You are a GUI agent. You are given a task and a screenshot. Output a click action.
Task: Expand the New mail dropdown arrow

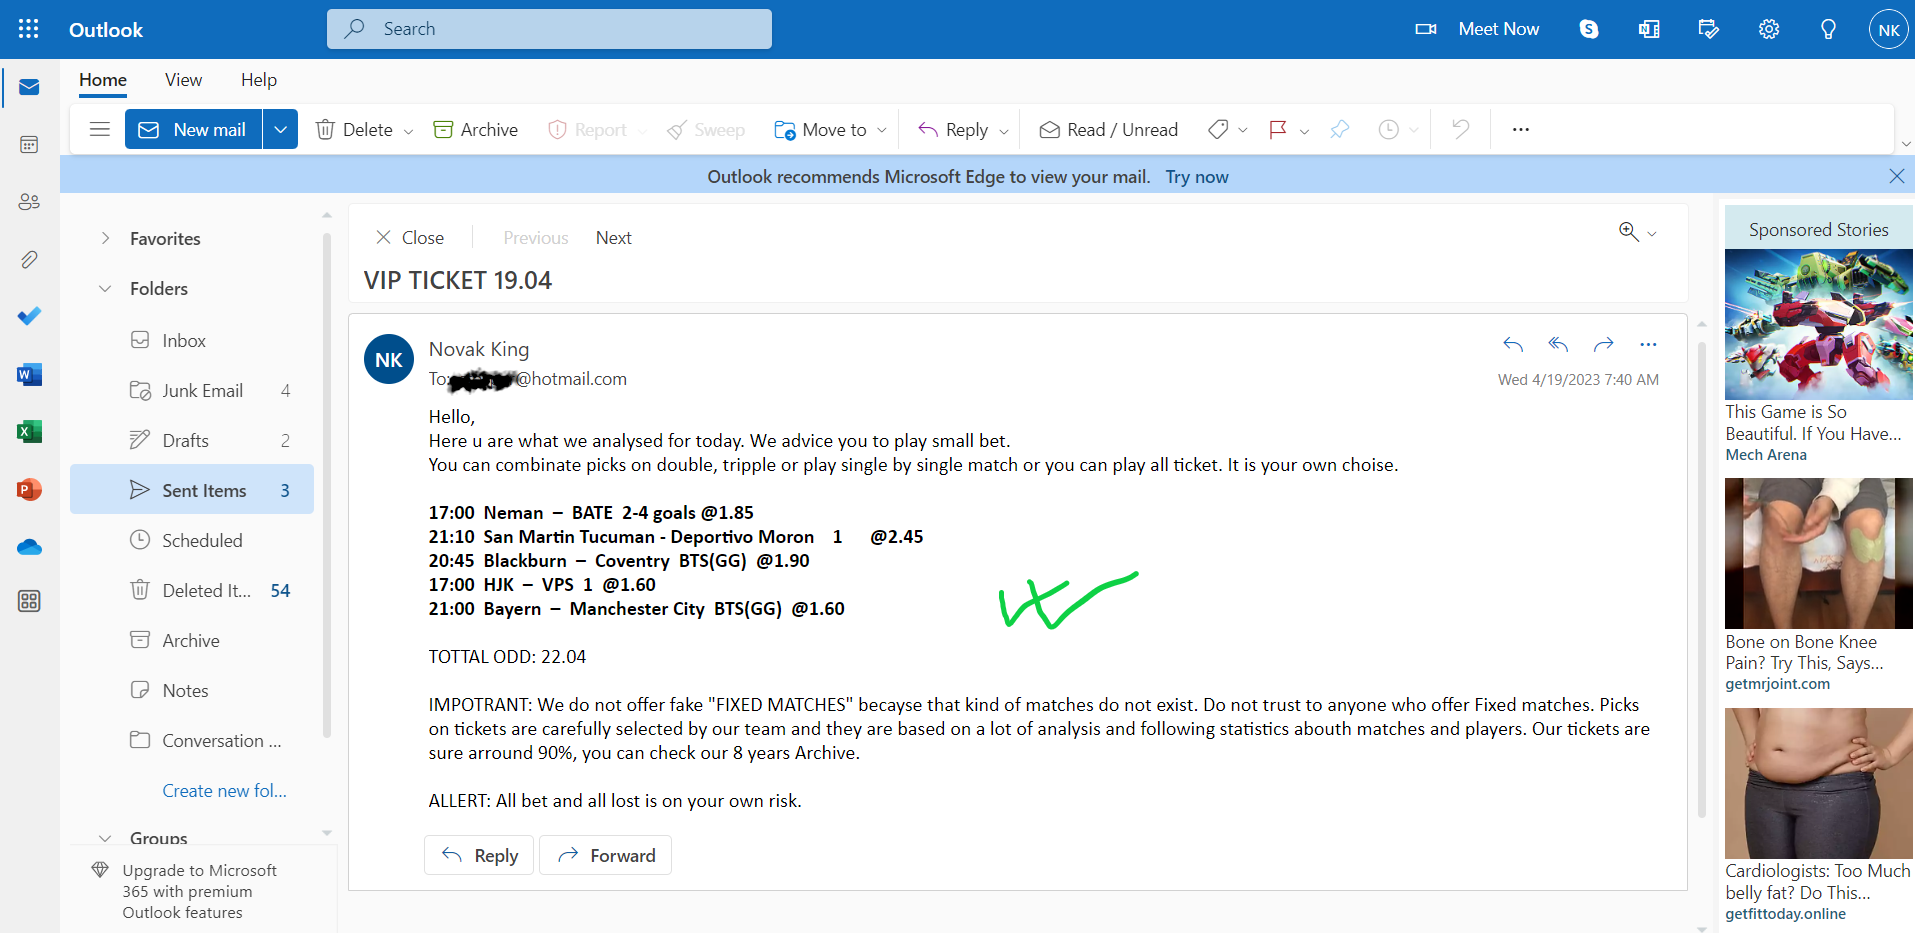[281, 129]
